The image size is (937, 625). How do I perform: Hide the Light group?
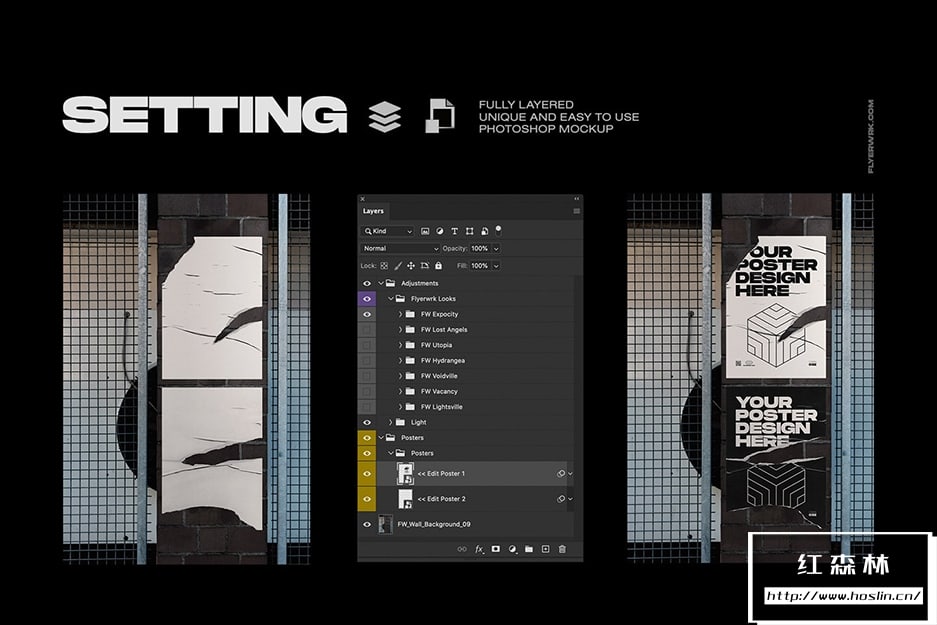click(x=367, y=422)
